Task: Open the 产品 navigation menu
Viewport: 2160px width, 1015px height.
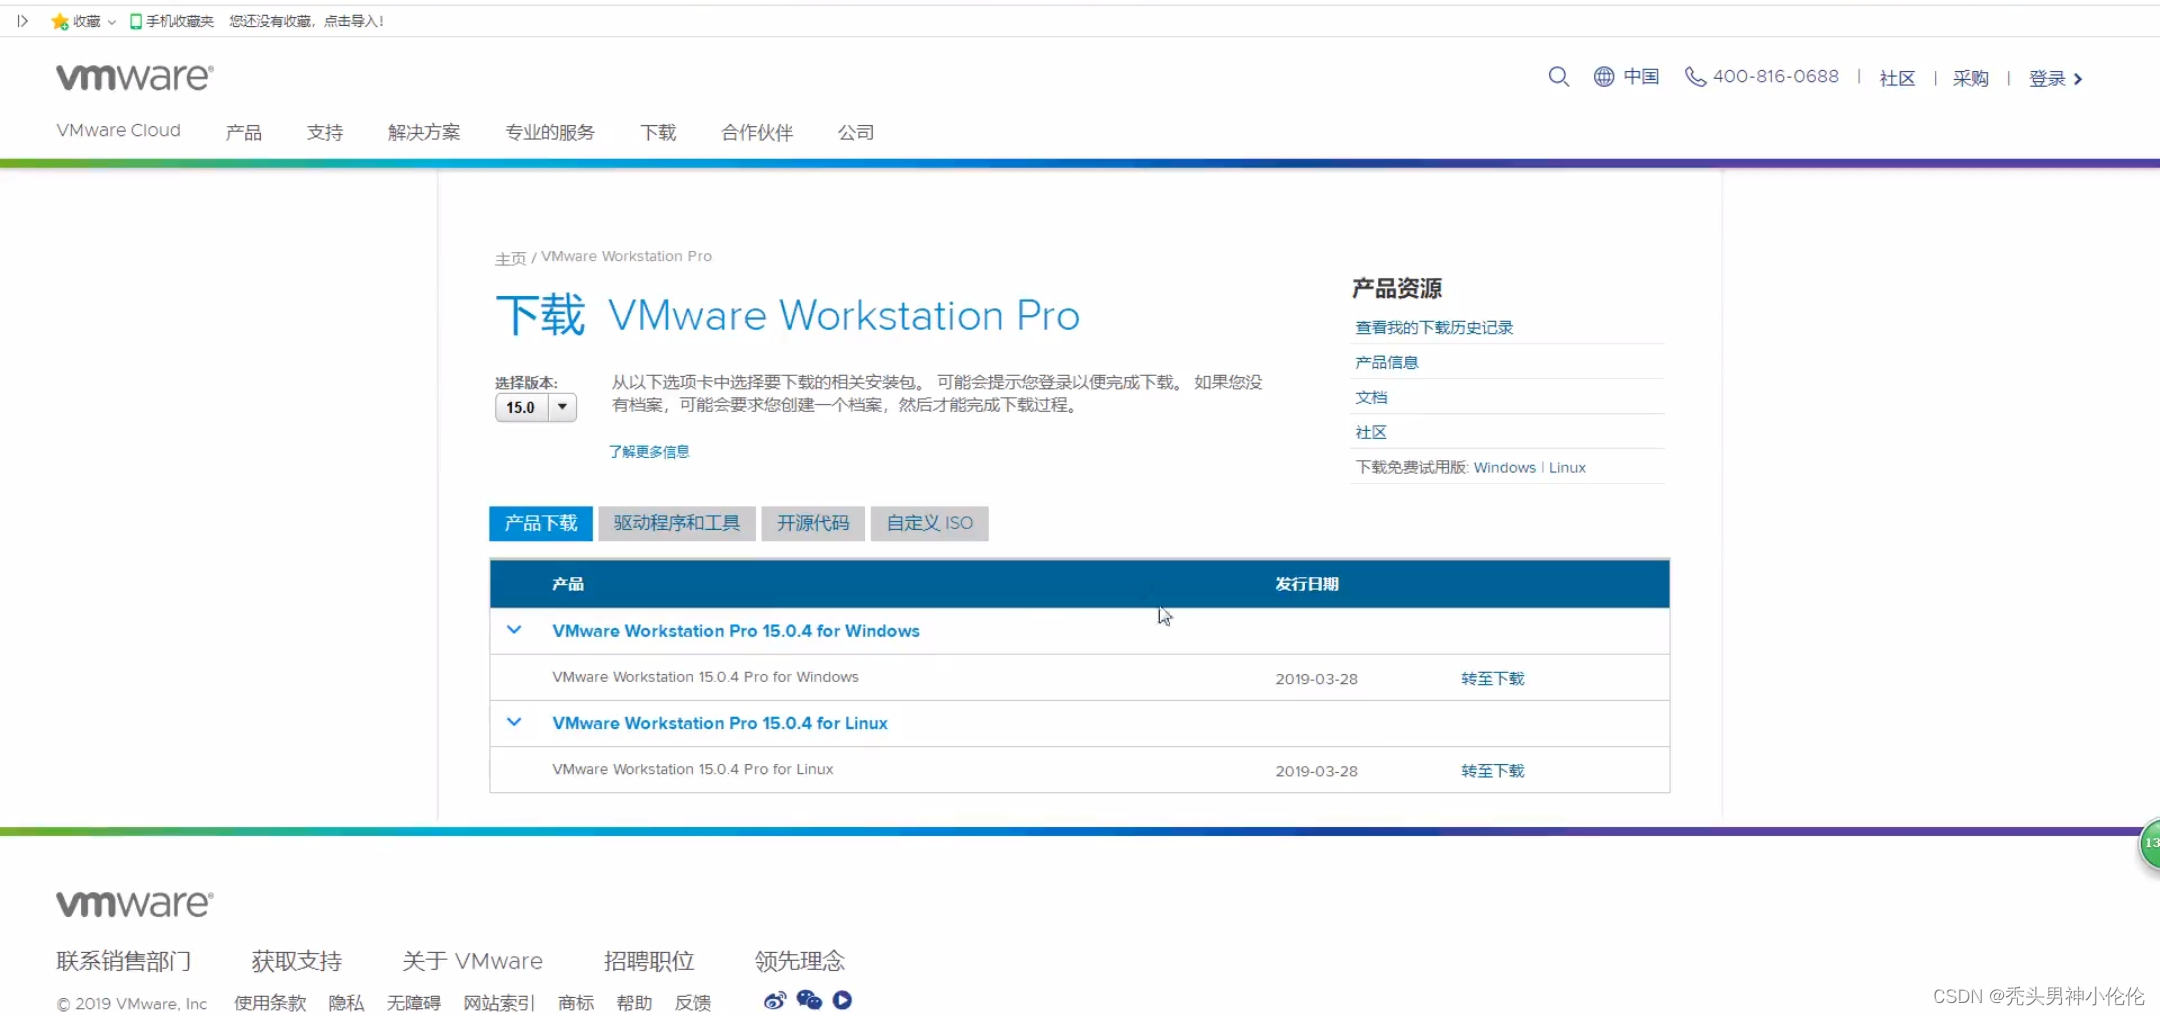Action: 244,132
